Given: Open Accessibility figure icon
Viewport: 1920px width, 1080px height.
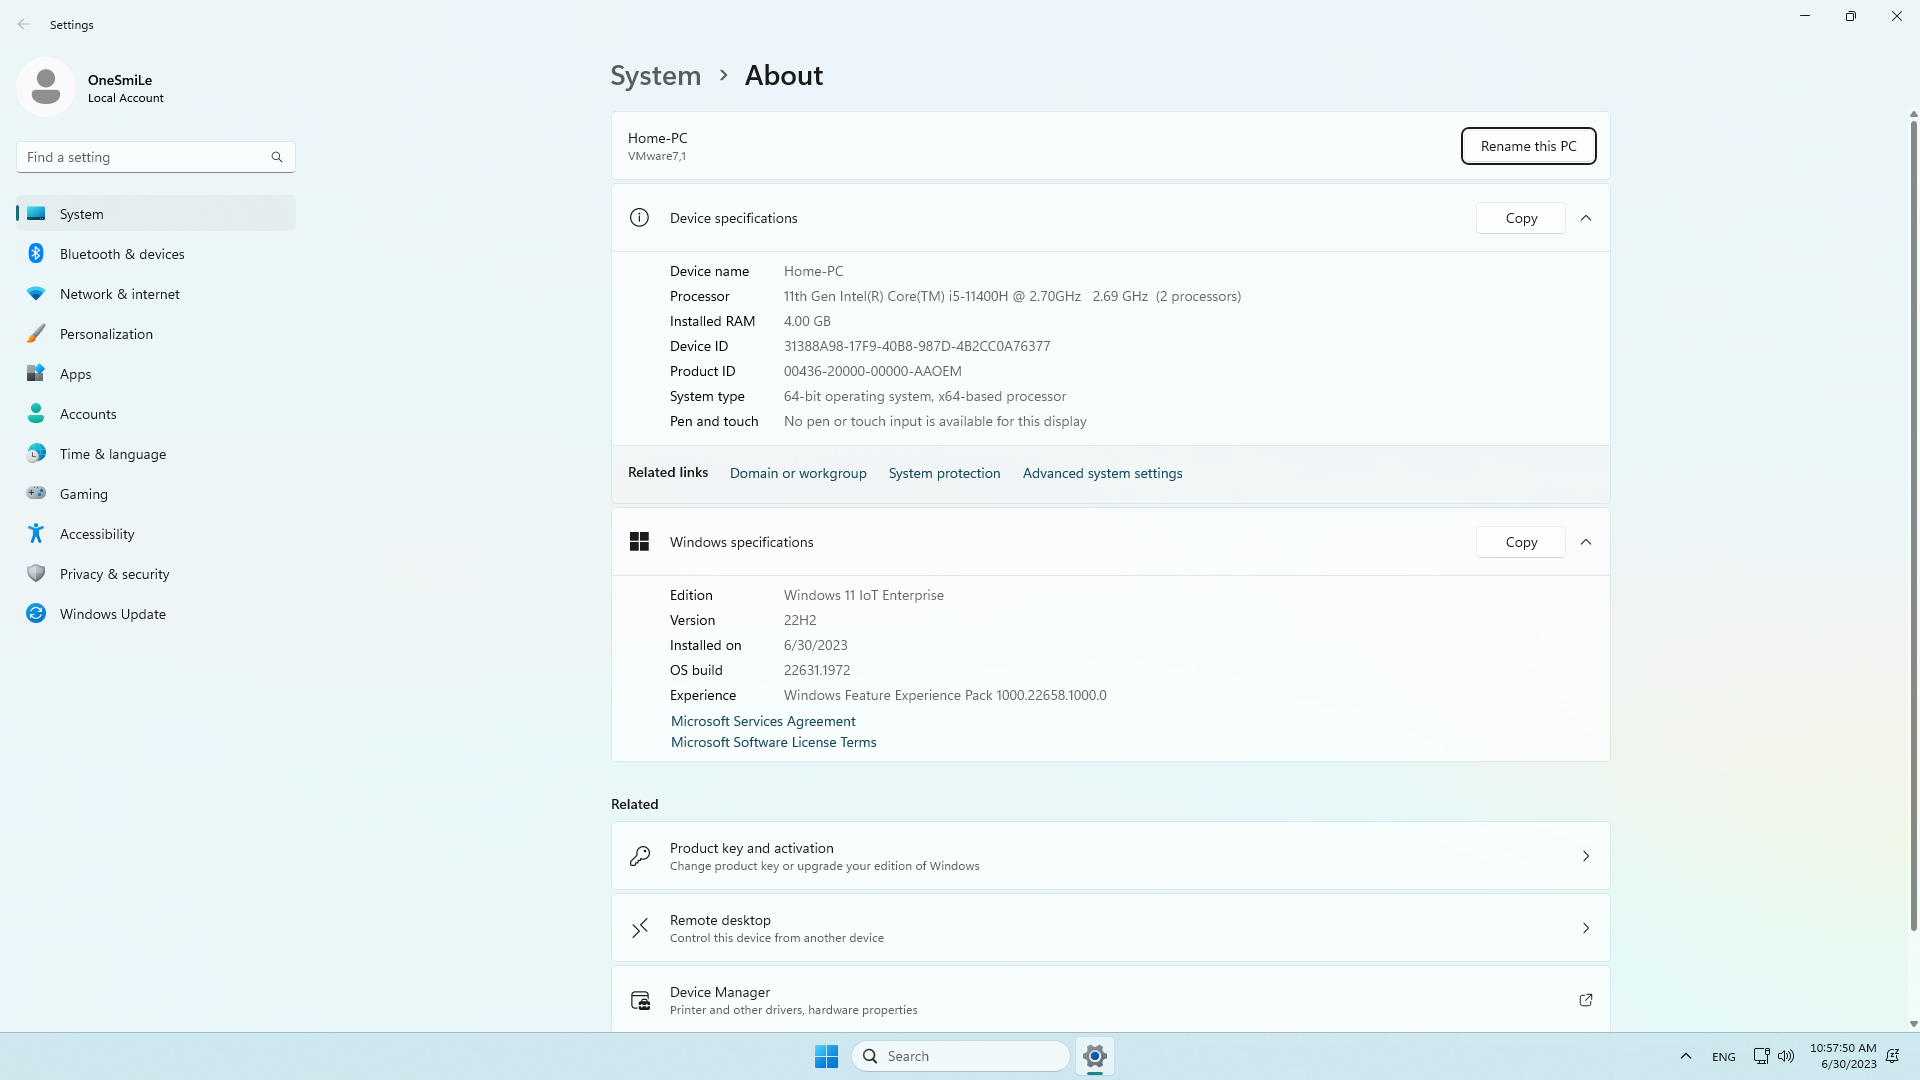Looking at the screenshot, I should [36, 534].
